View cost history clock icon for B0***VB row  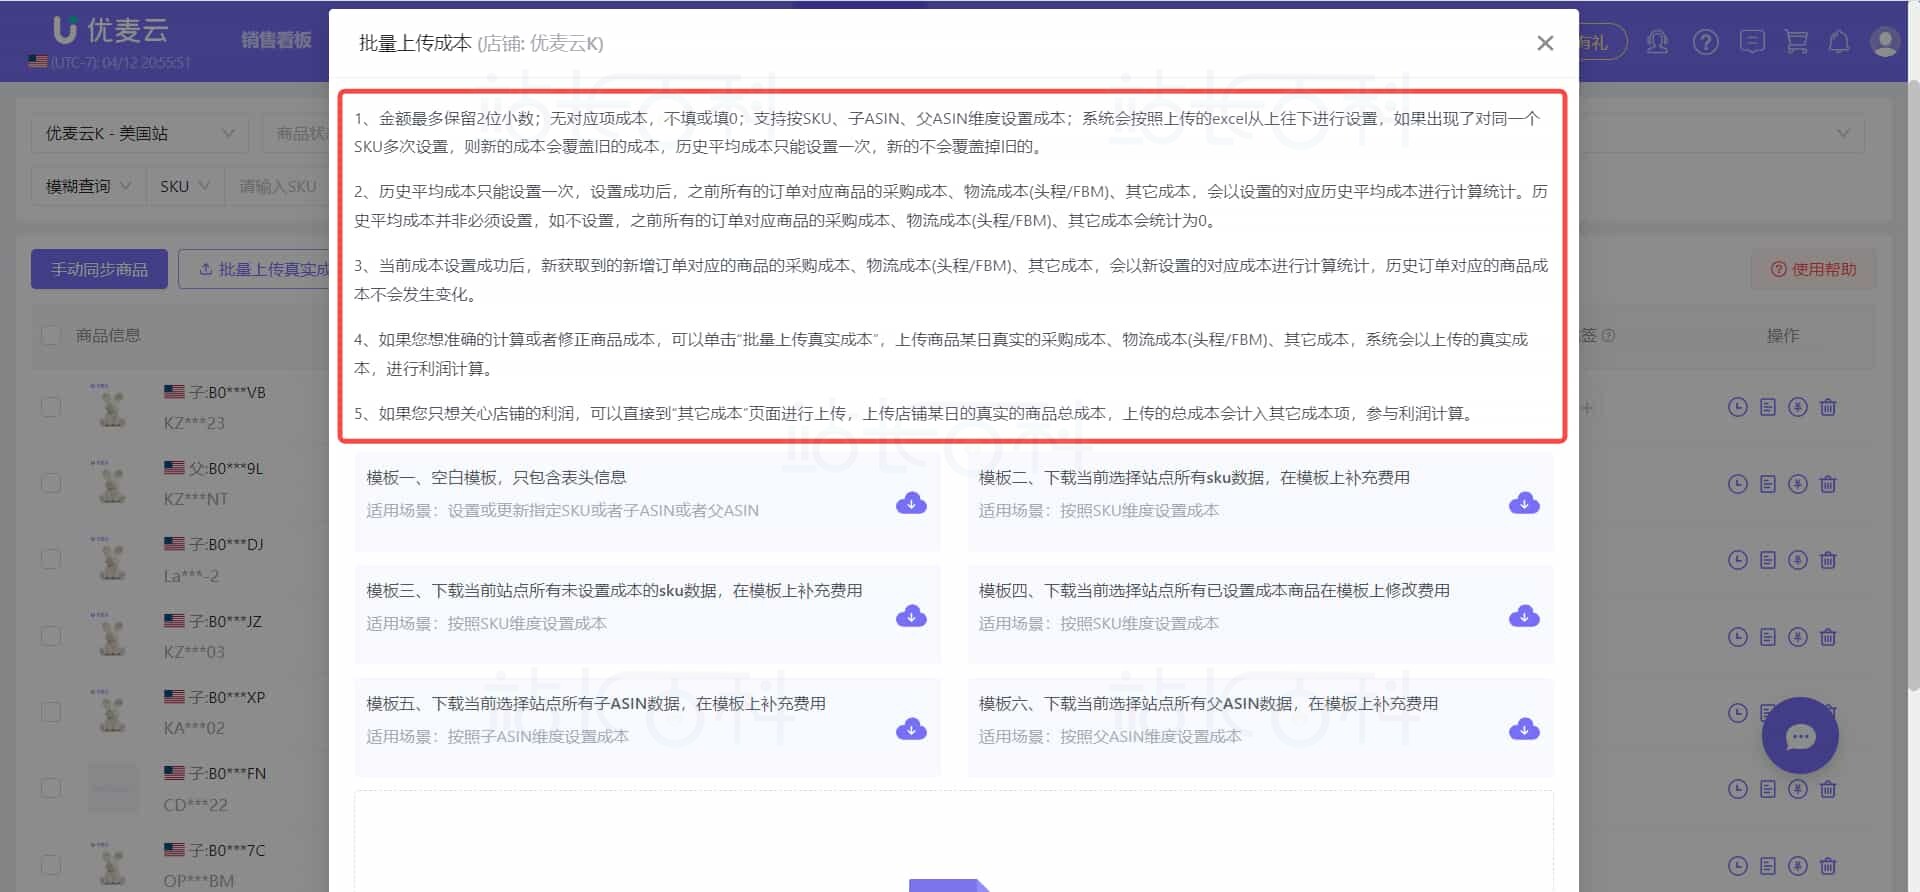click(x=1738, y=407)
